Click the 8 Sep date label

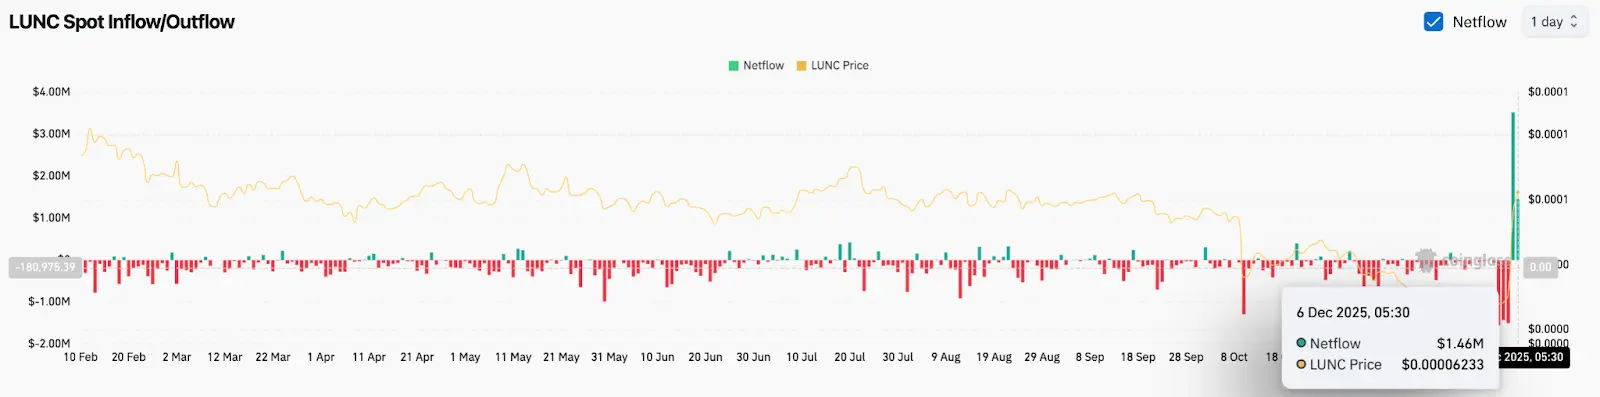(1090, 357)
